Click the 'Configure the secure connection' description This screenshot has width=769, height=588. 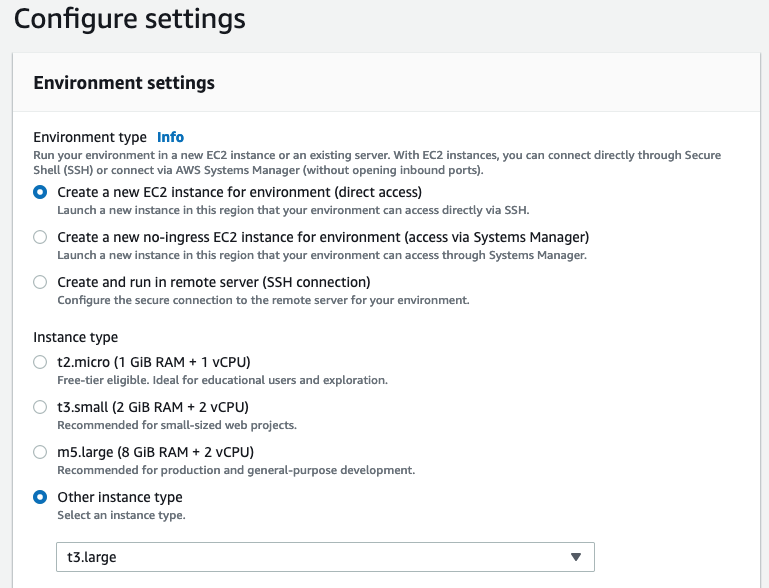(263, 300)
